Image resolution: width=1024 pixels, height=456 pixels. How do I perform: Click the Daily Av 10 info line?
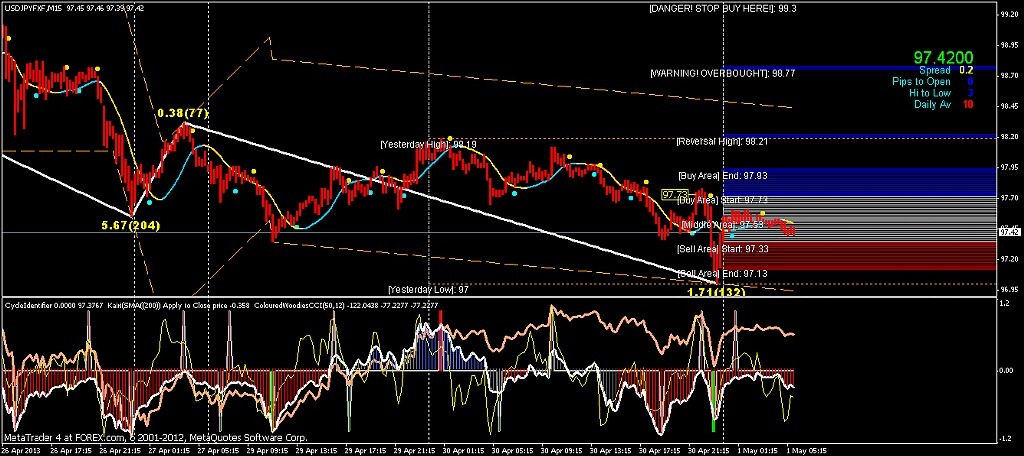[x=944, y=104]
